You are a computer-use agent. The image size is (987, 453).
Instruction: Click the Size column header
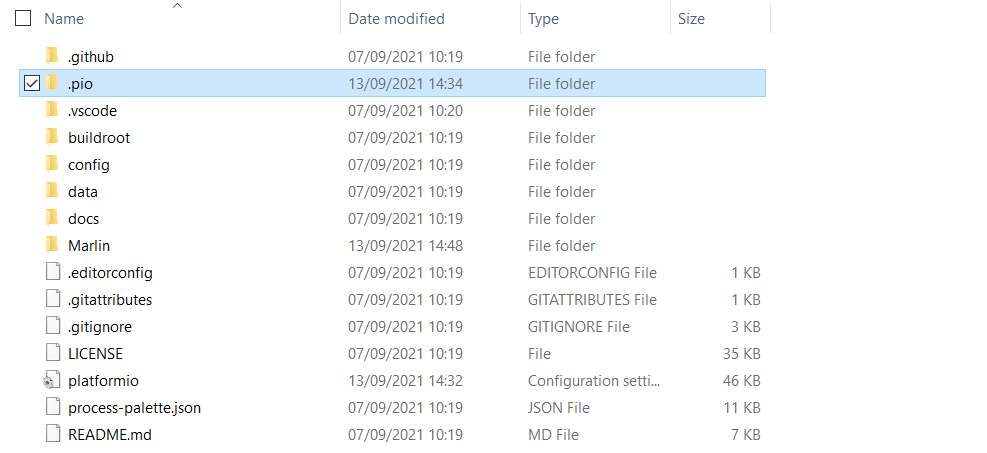click(691, 19)
